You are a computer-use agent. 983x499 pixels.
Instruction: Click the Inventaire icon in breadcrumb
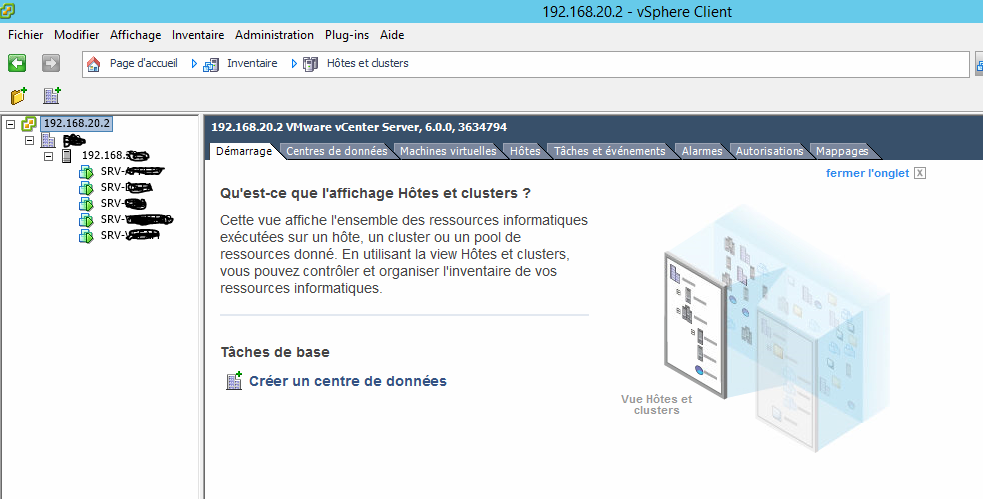pos(211,64)
